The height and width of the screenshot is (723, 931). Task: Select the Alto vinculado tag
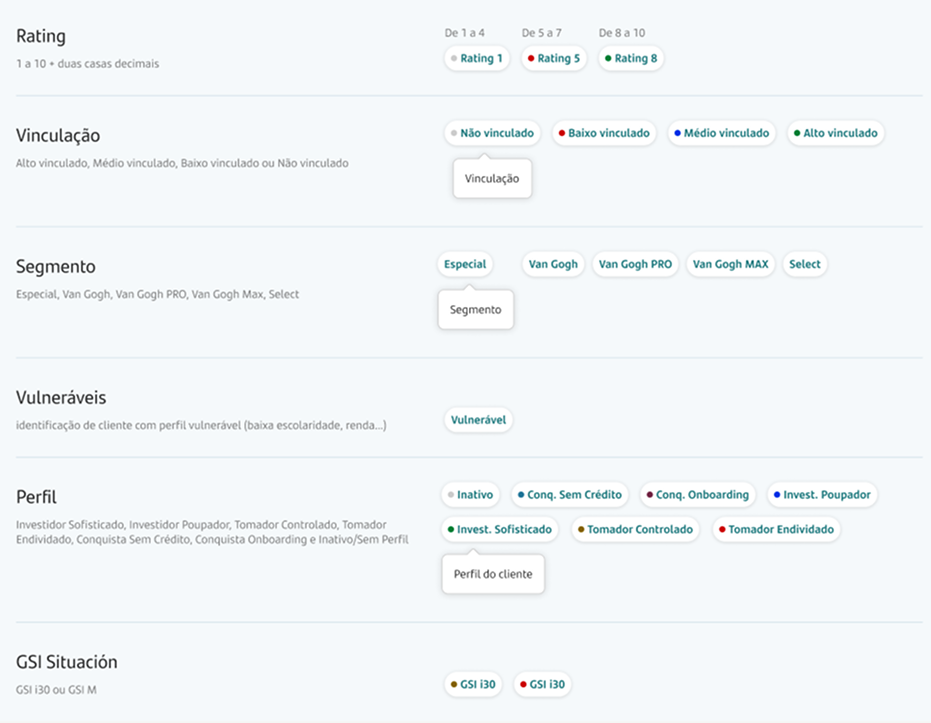coord(836,133)
